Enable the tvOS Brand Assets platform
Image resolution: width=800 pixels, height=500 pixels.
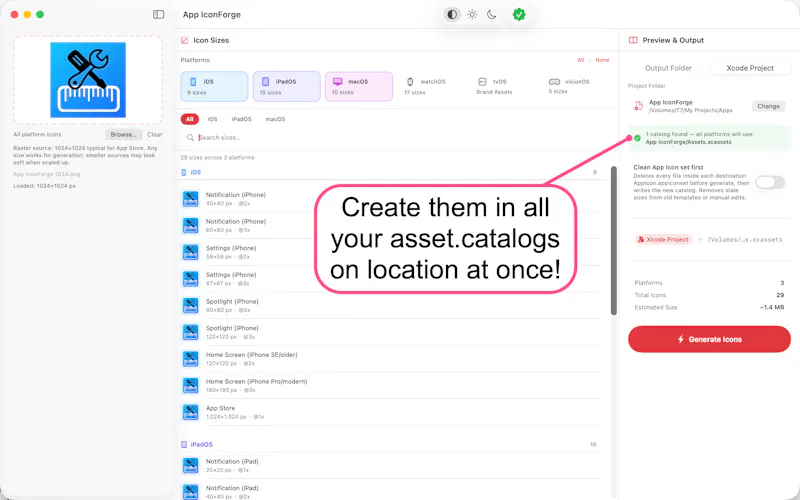[x=504, y=86]
